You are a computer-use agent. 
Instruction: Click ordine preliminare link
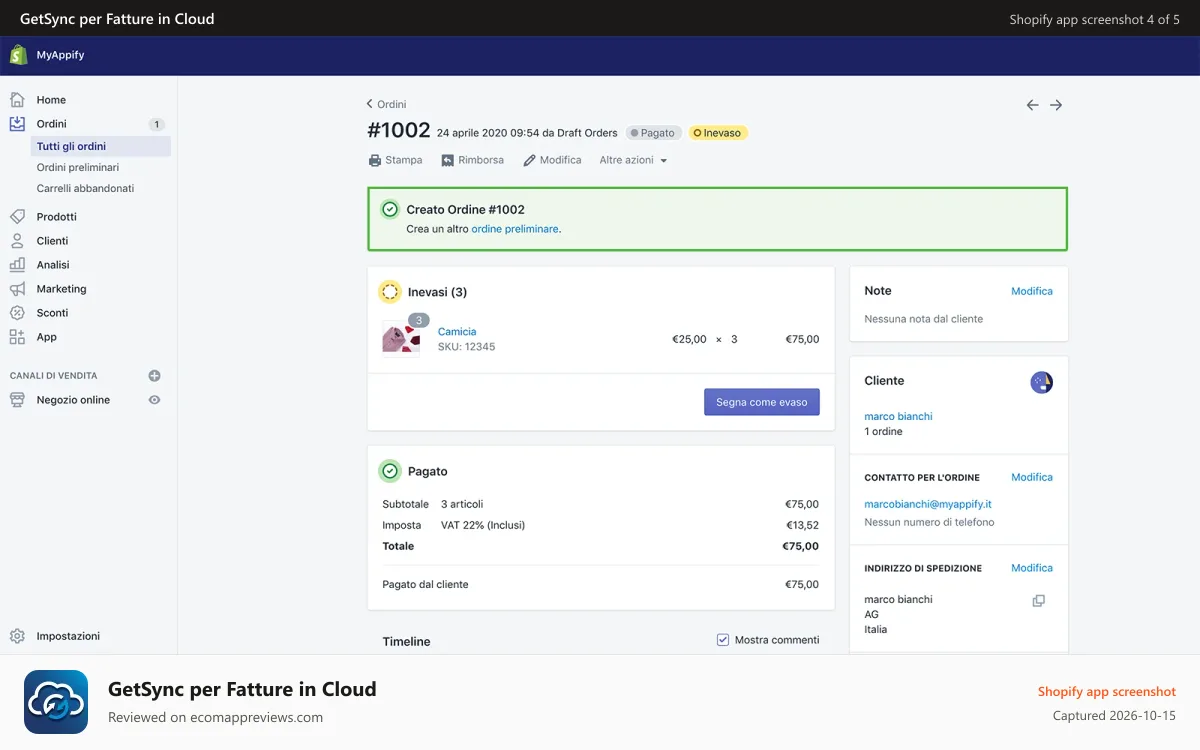(x=514, y=229)
